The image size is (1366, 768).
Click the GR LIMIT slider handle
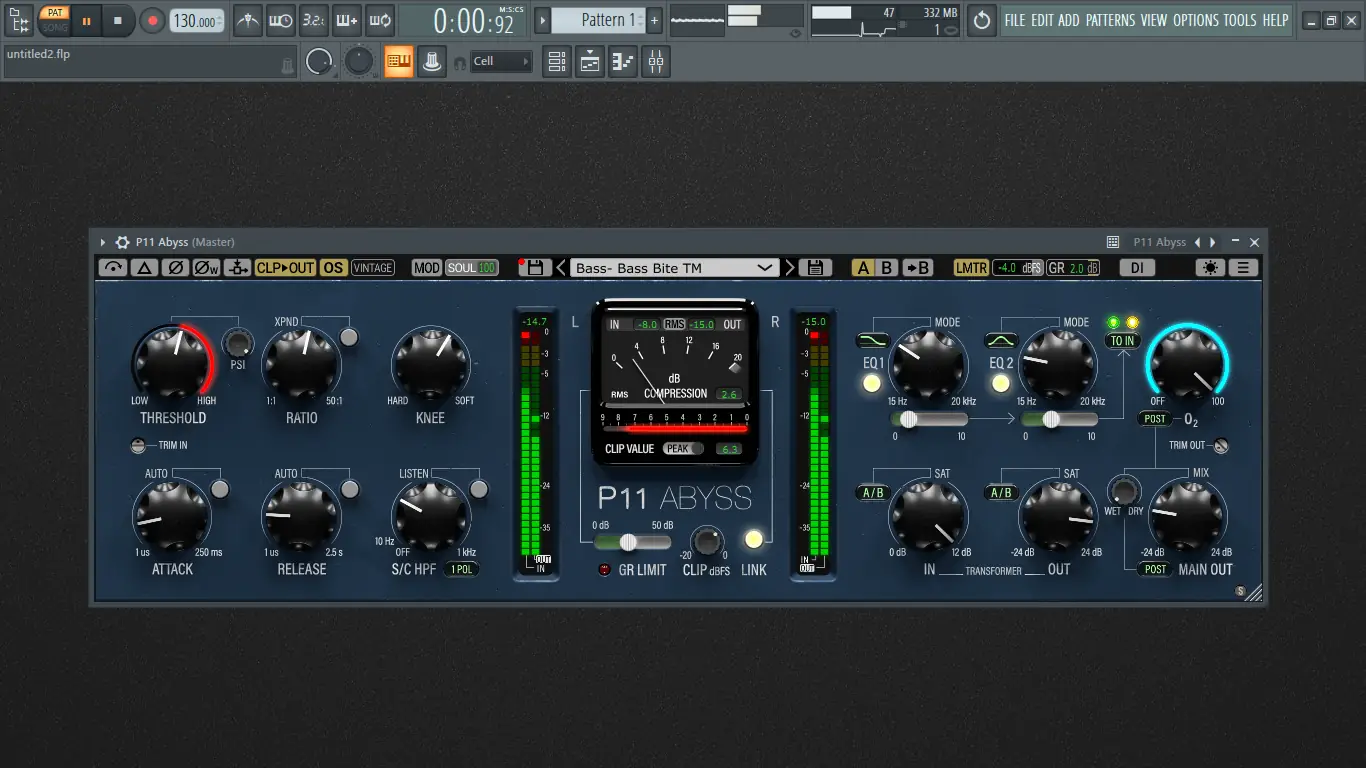[x=628, y=542]
